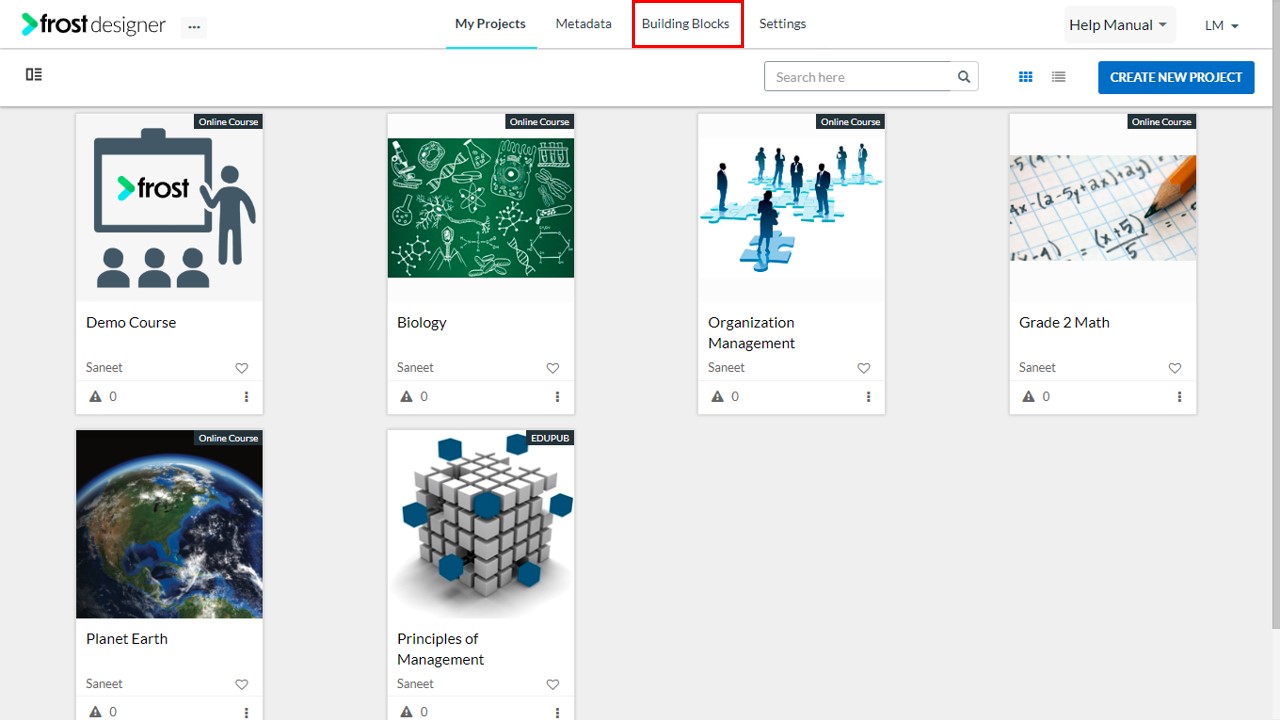The height and width of the screenshot is (720, 1280).
Task: Go to My Projects tab
Action: click(x=490, y=24)
